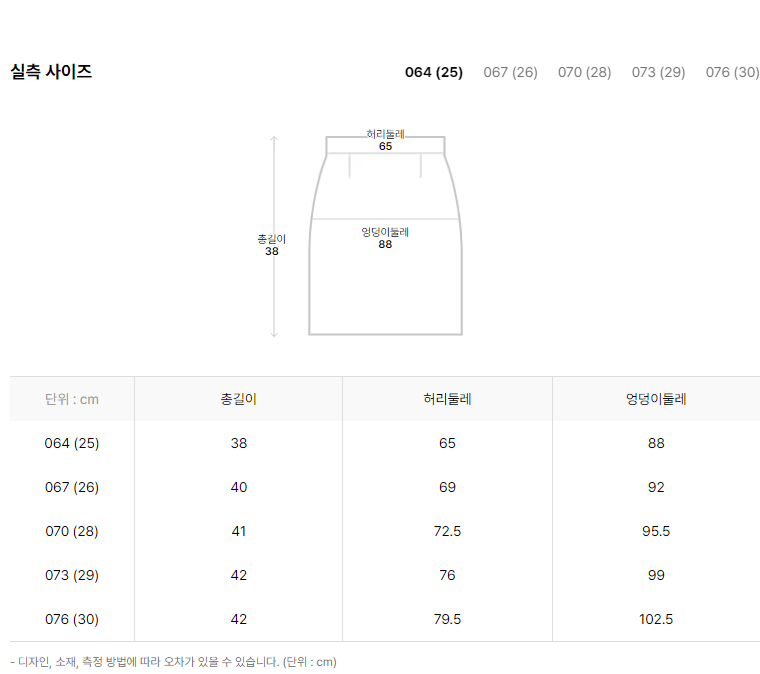
Task: Click the 단위 : cm header cell
Action: coord(72,399)
